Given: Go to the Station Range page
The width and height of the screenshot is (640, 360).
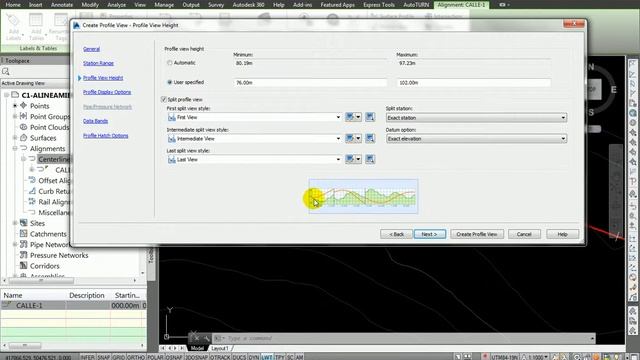Looking at the screenshot, I should (x=98, y=63).
